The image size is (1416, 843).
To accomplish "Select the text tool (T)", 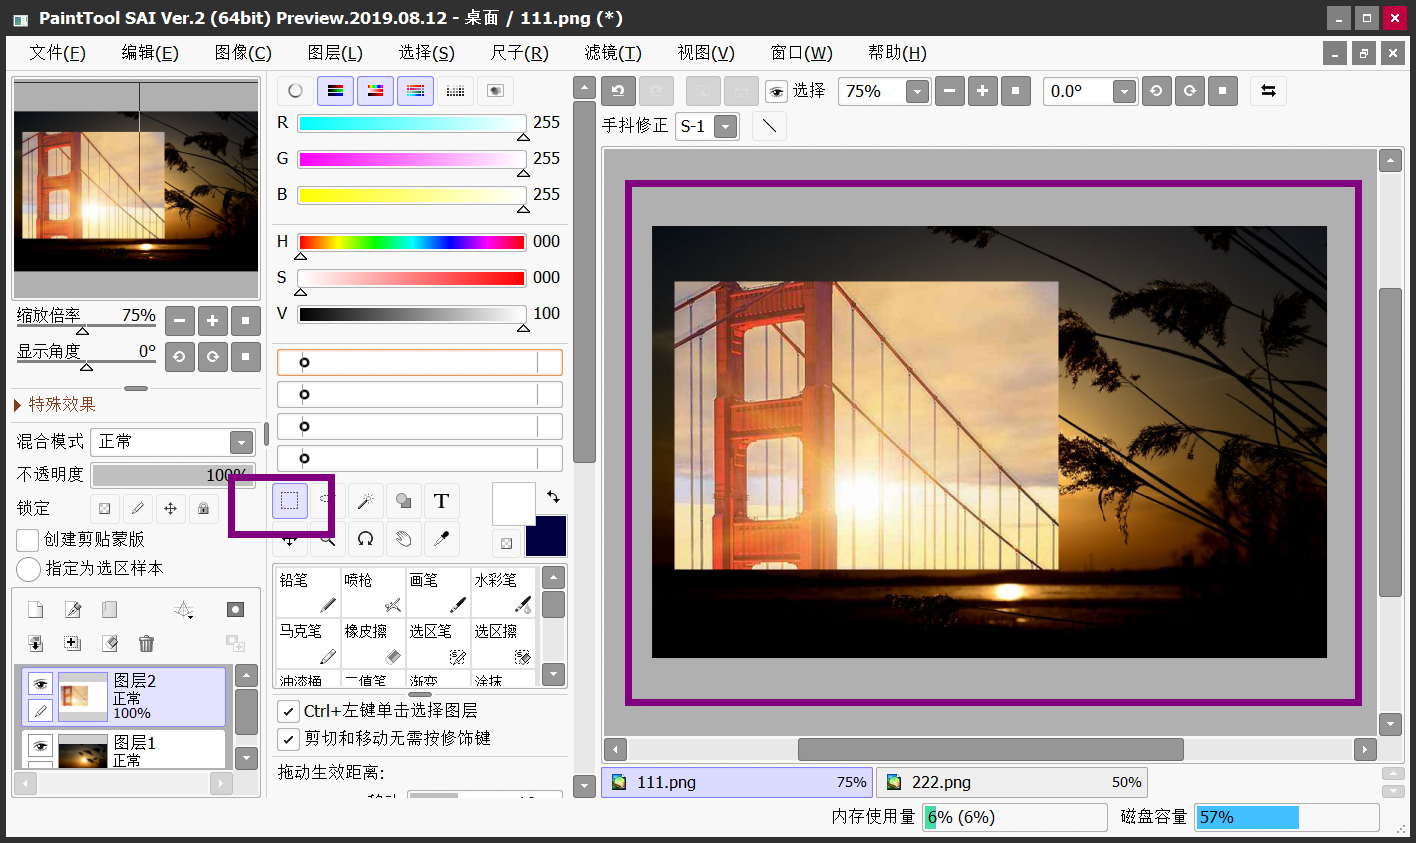I will [x=441, y=500].
